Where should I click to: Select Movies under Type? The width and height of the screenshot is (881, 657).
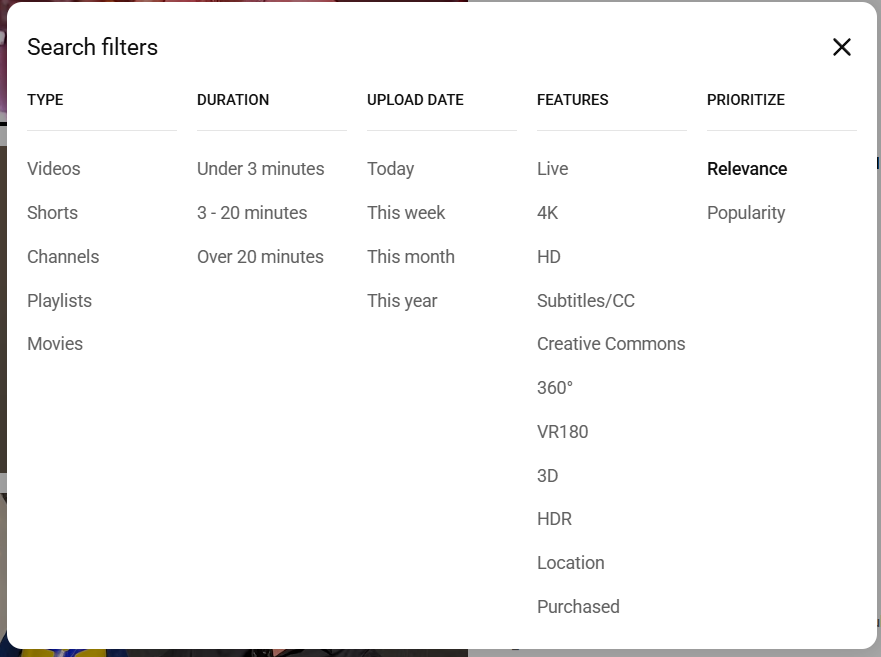click(x=55, y=344)
